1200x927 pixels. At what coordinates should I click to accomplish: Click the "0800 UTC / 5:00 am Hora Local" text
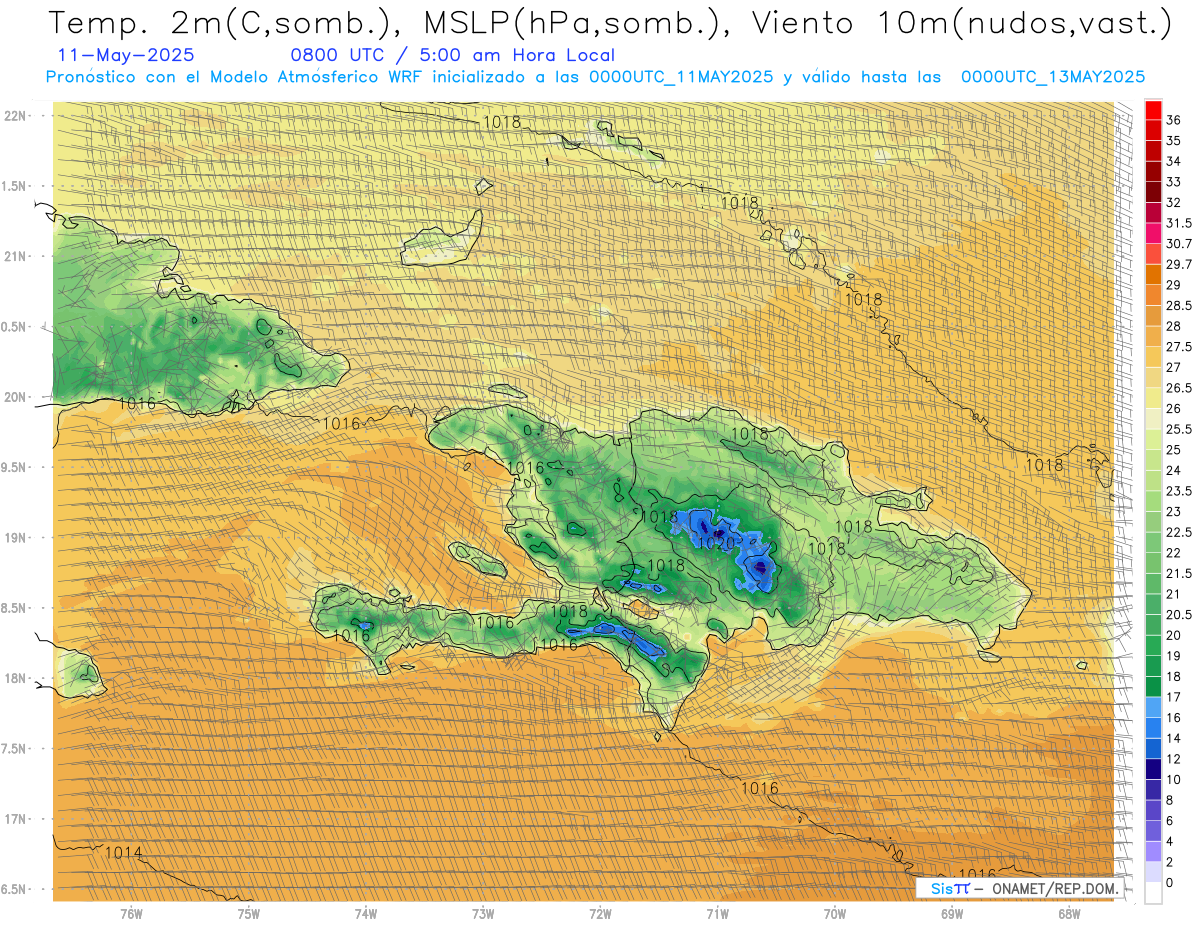tap(452, 56)
